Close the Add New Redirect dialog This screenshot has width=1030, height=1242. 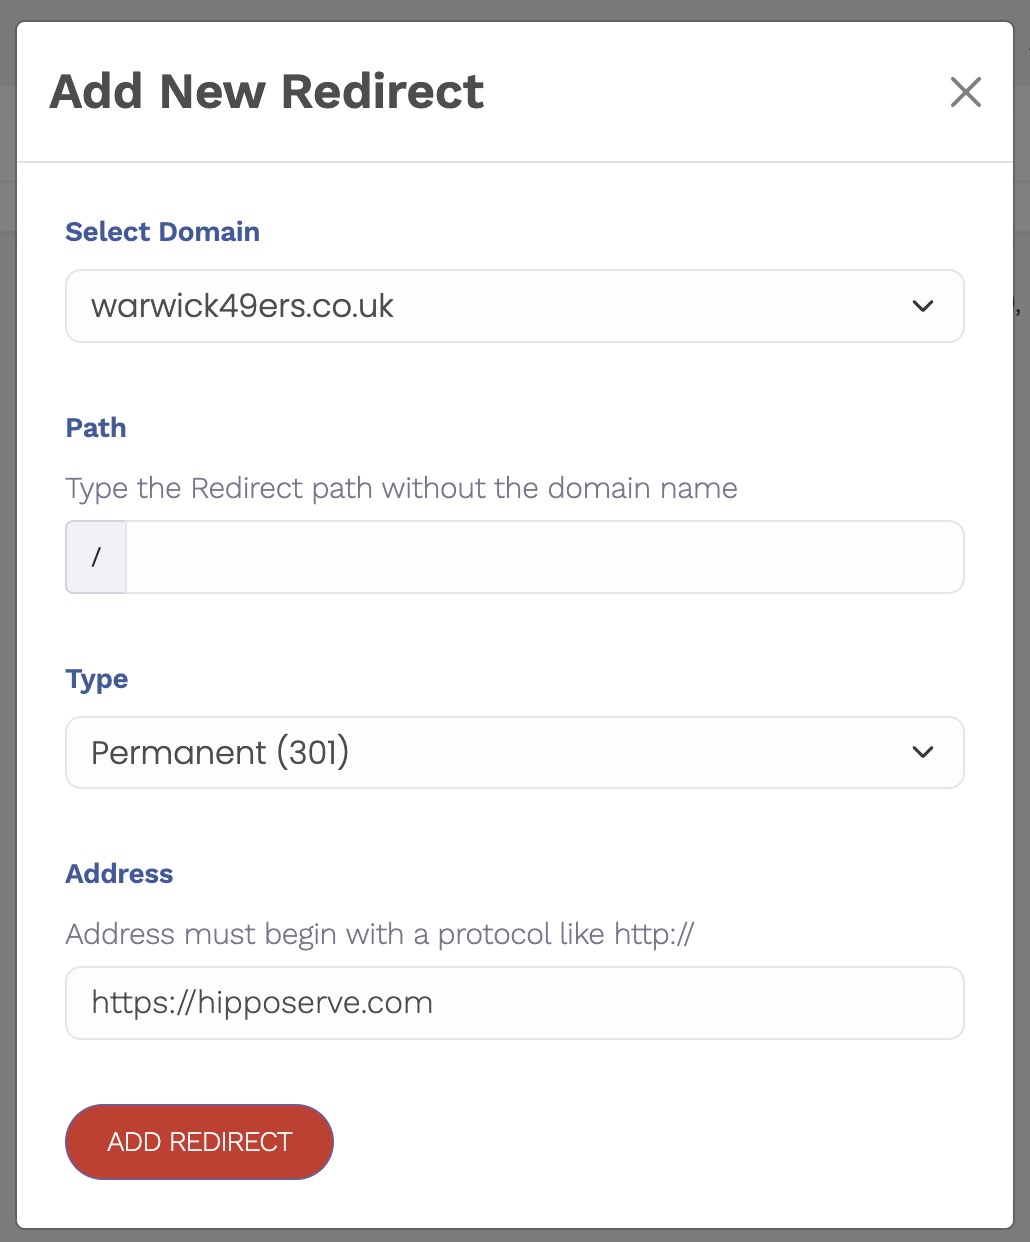pos(965,92)
